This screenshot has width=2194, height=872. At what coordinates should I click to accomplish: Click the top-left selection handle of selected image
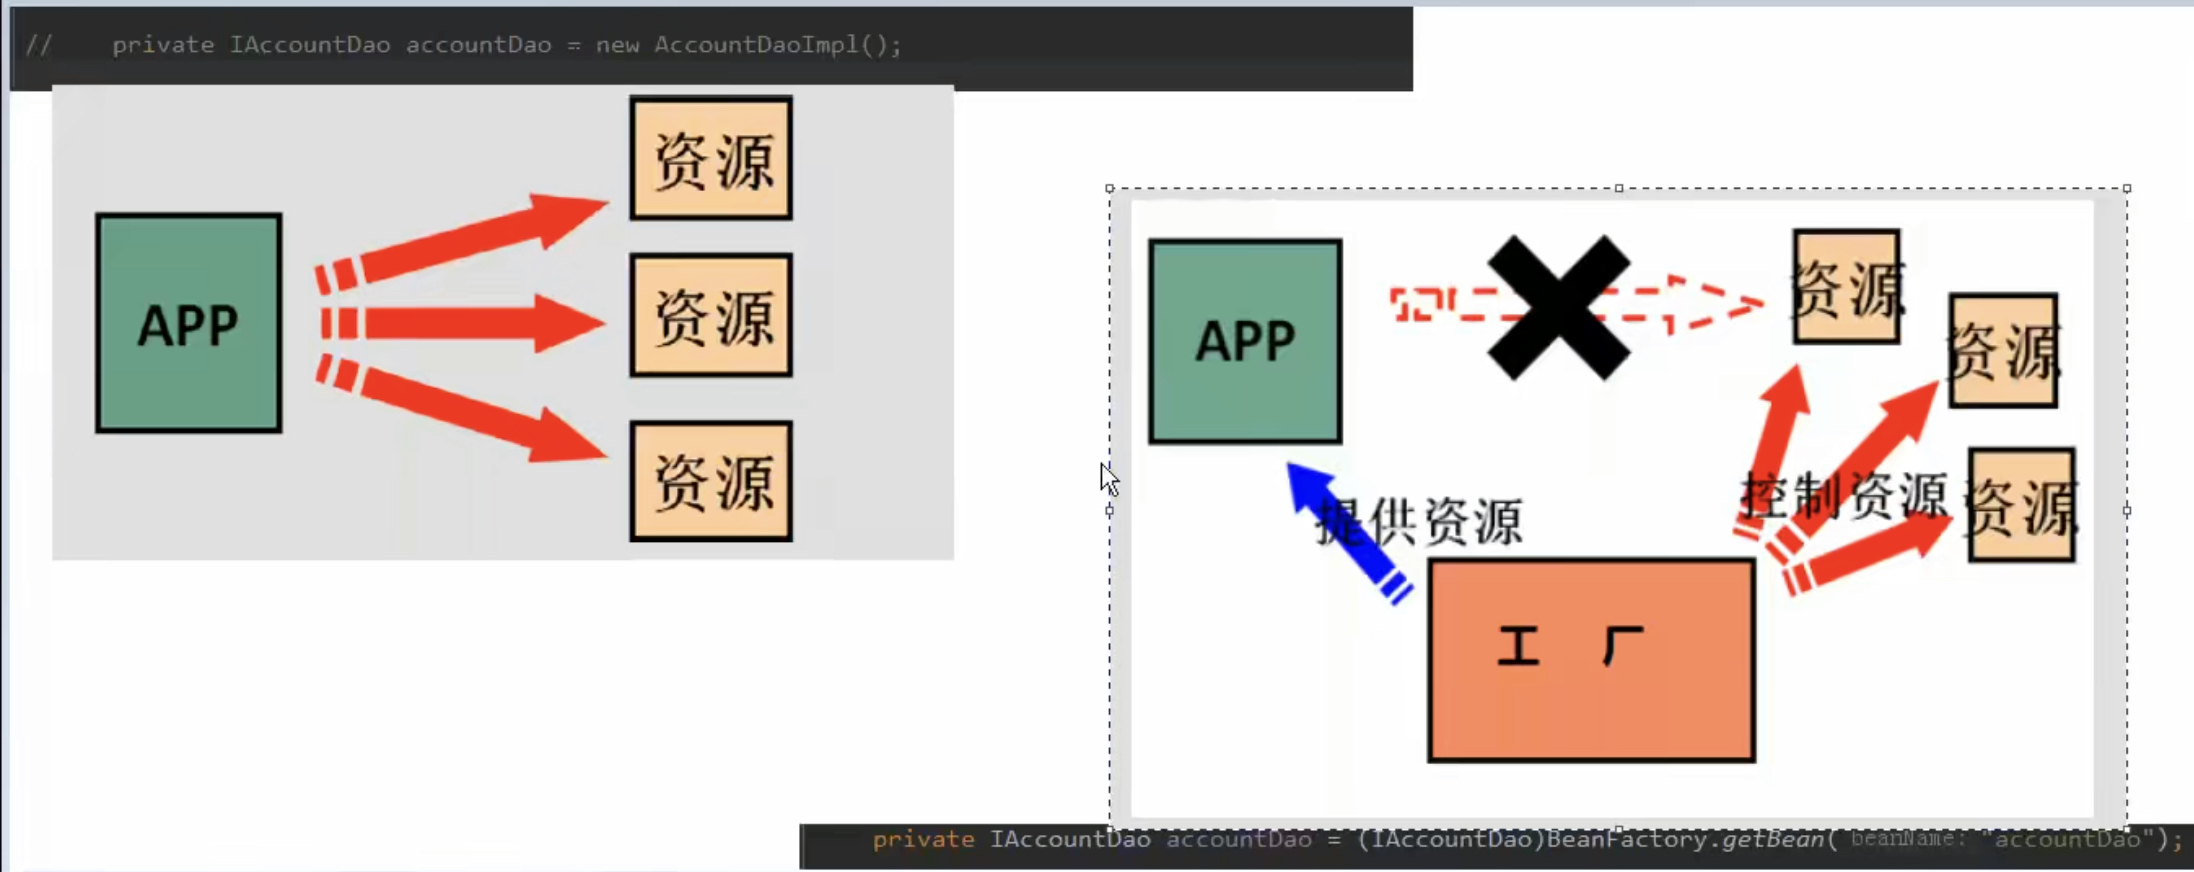click(1110, 188)
